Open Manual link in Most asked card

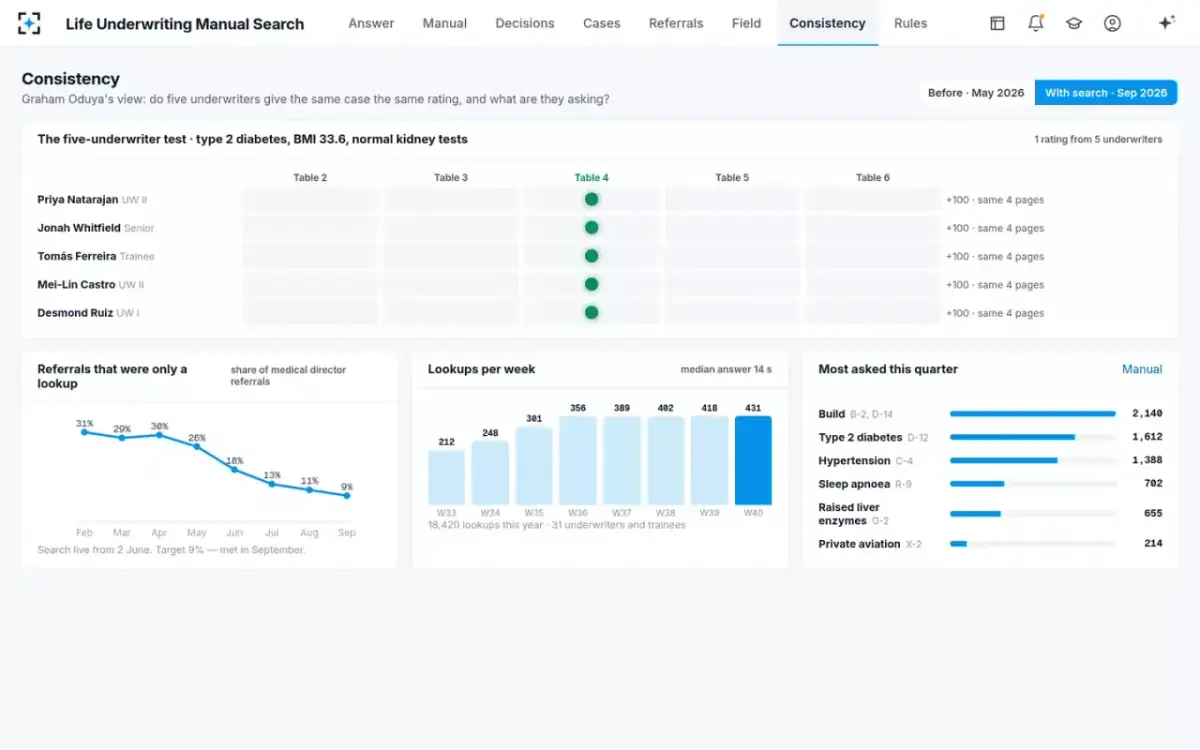tap(1142, 369)
